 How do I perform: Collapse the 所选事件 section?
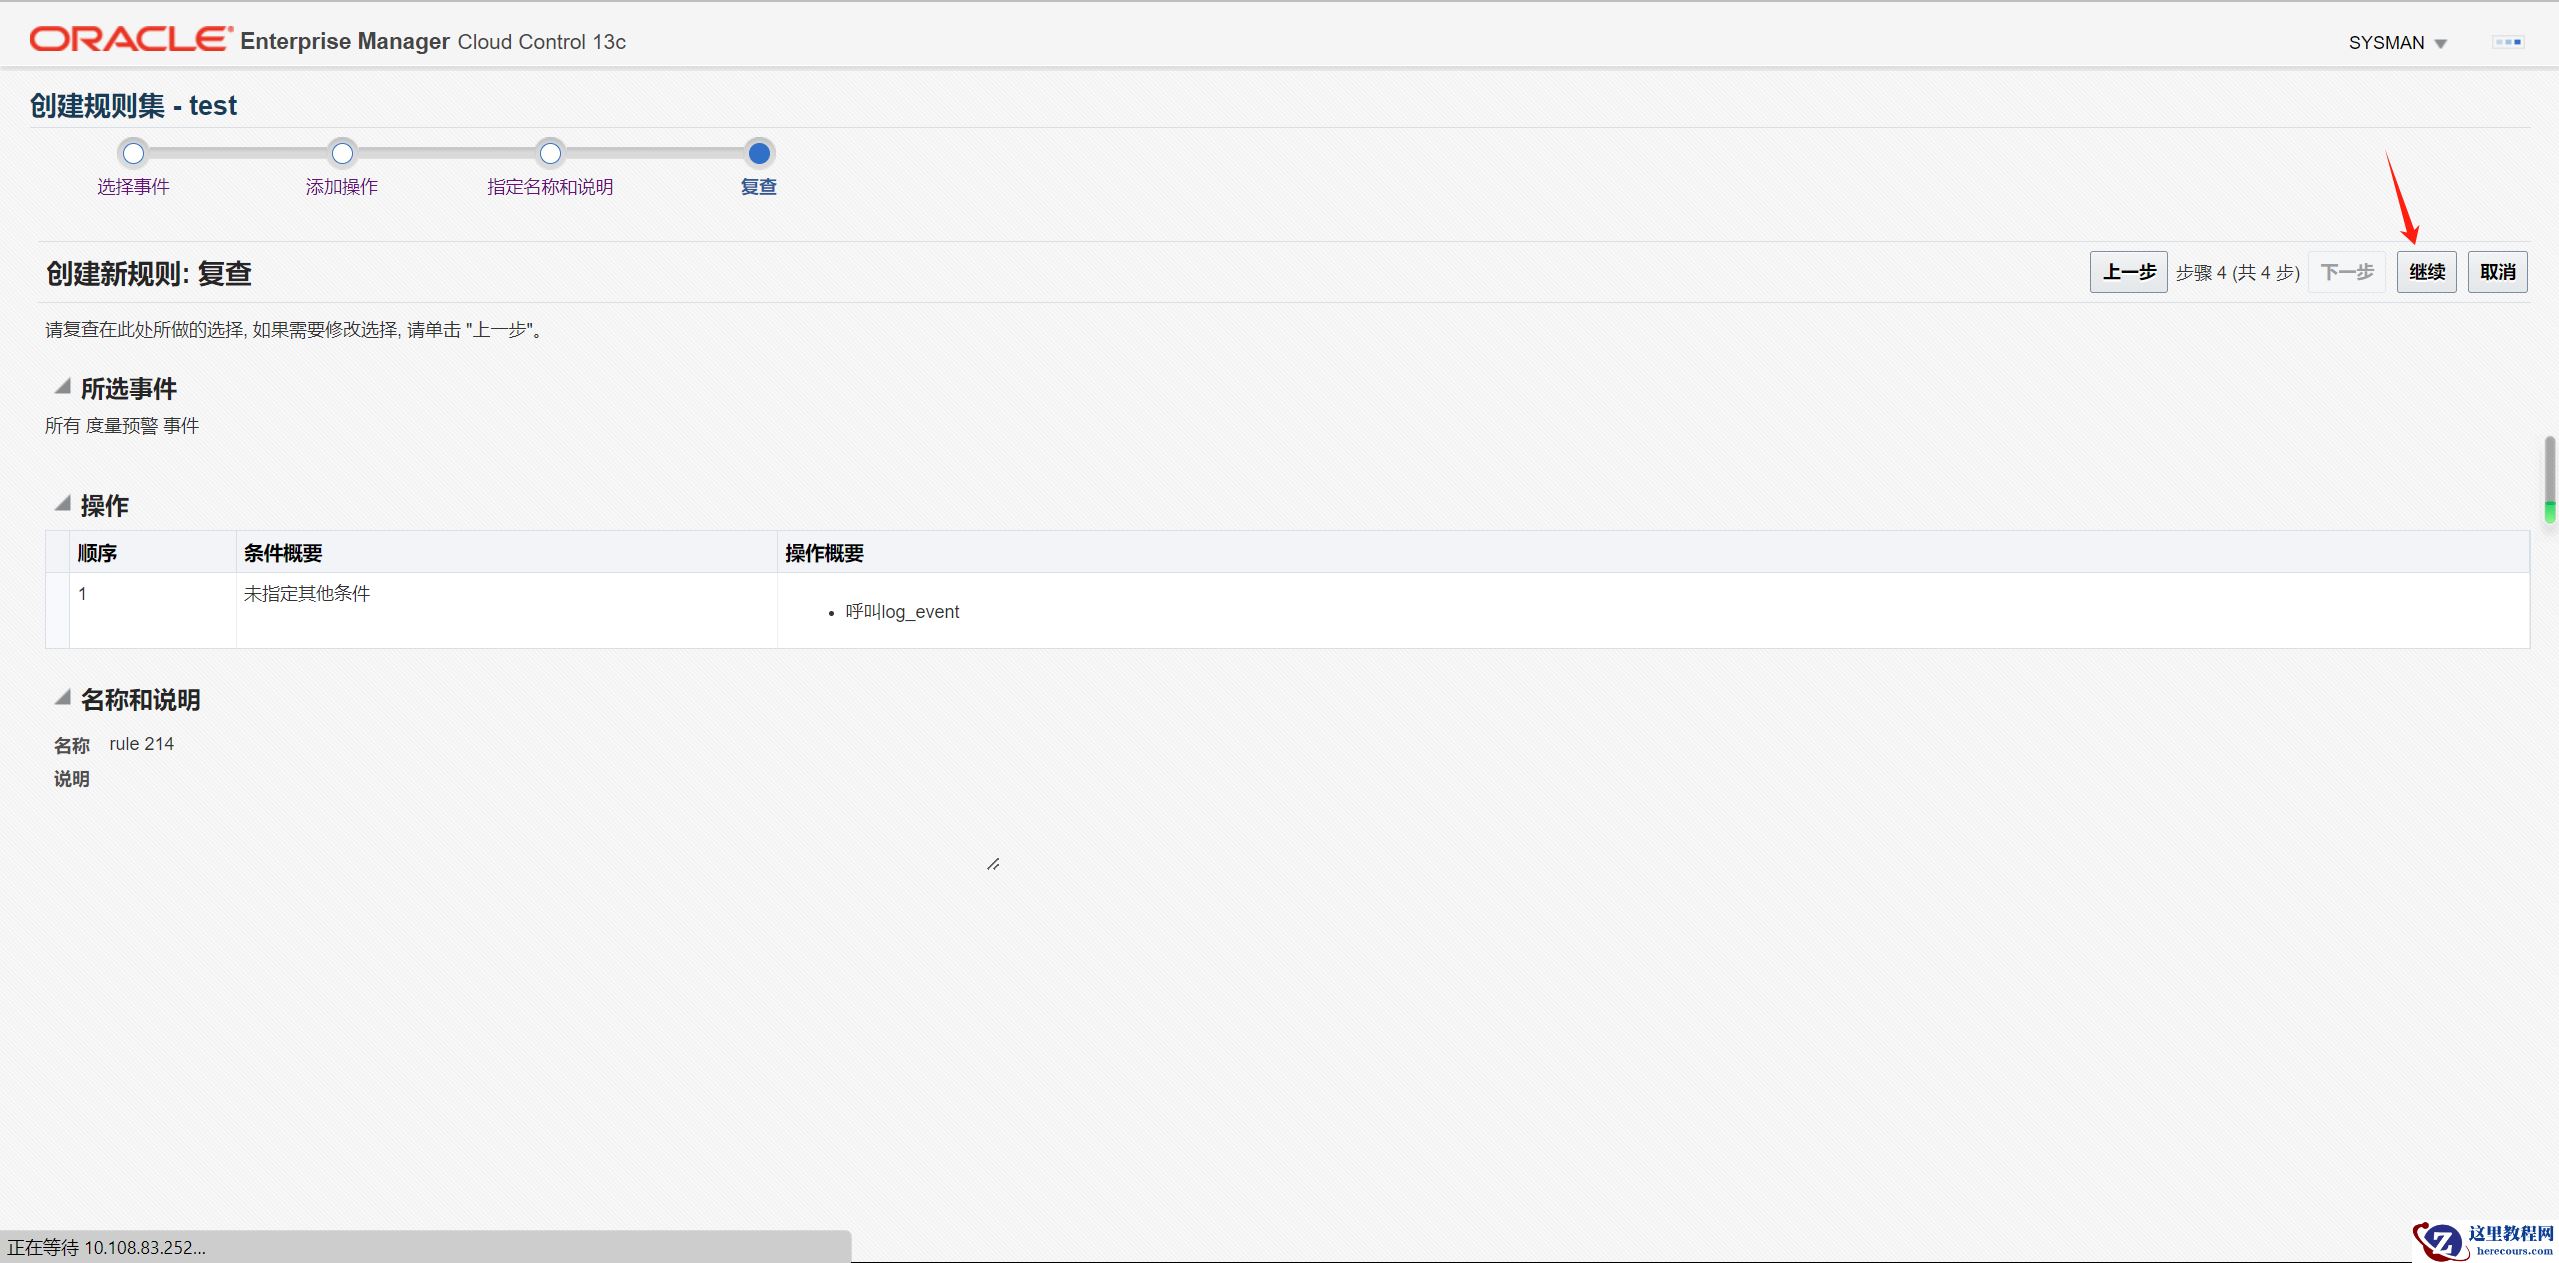click(x=63, y=387)
